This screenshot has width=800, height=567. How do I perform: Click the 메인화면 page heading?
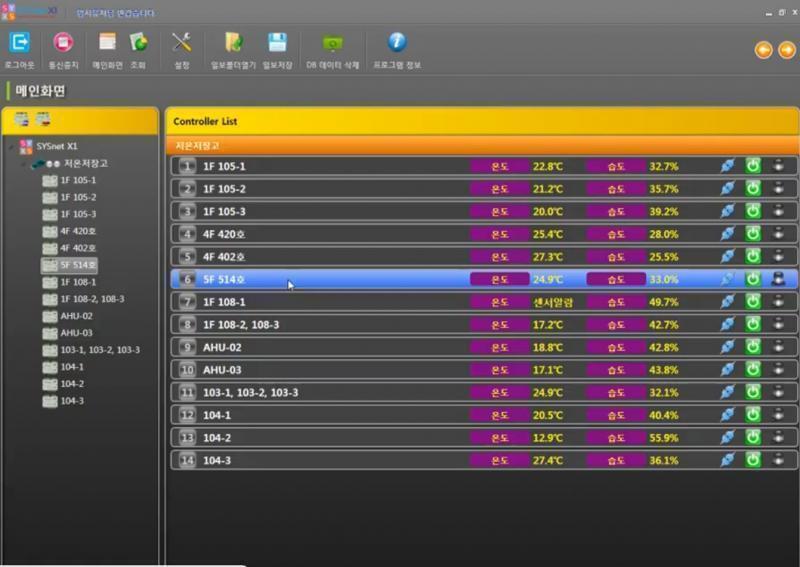pyautogui.click(x=40, y=91)
